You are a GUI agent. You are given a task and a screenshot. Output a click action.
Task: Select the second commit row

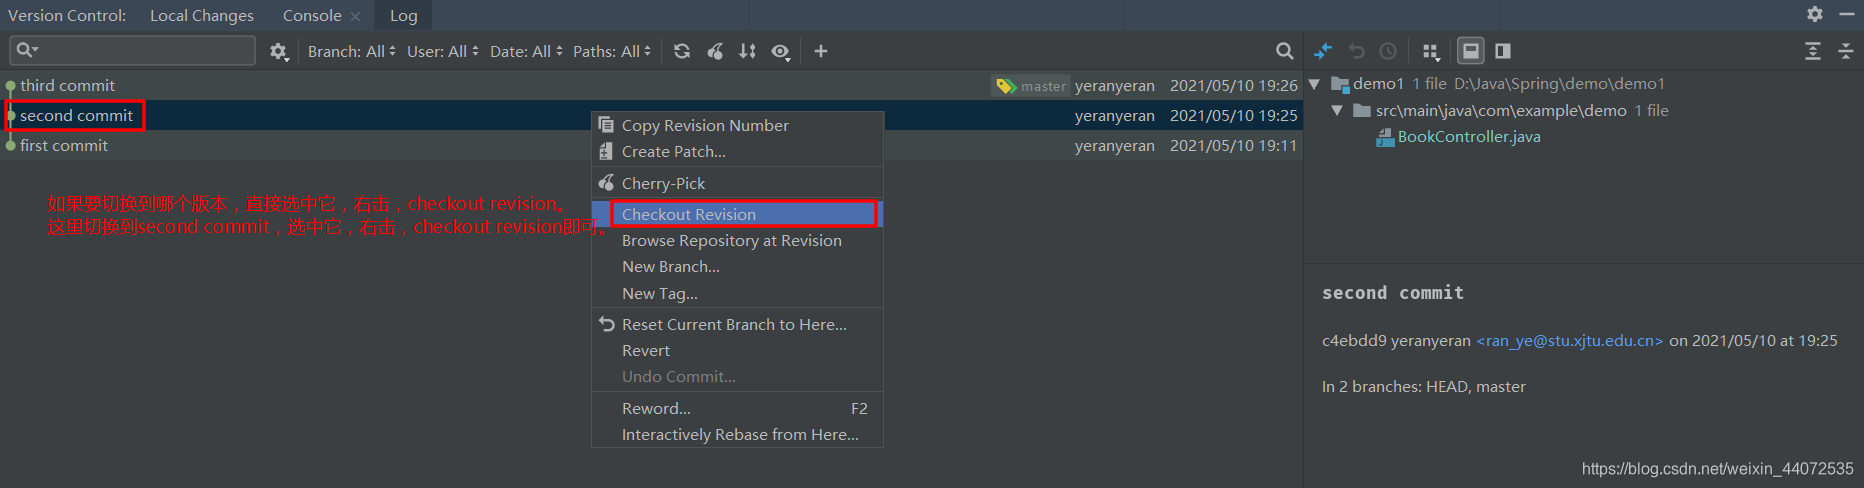651,115
